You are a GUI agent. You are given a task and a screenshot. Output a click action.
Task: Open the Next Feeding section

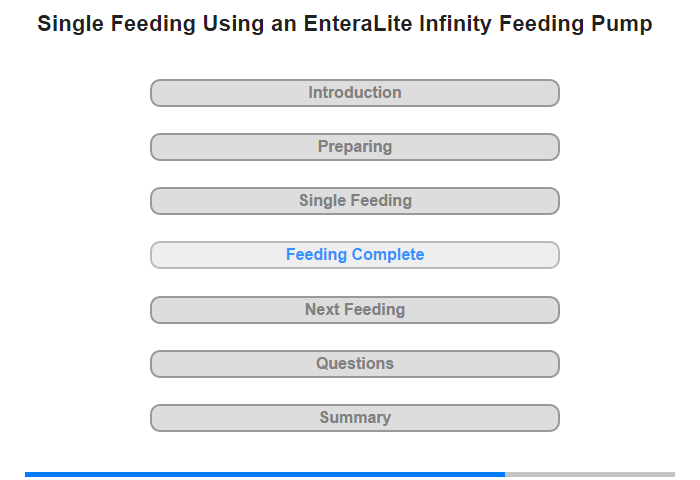click(x=355, y=310)
